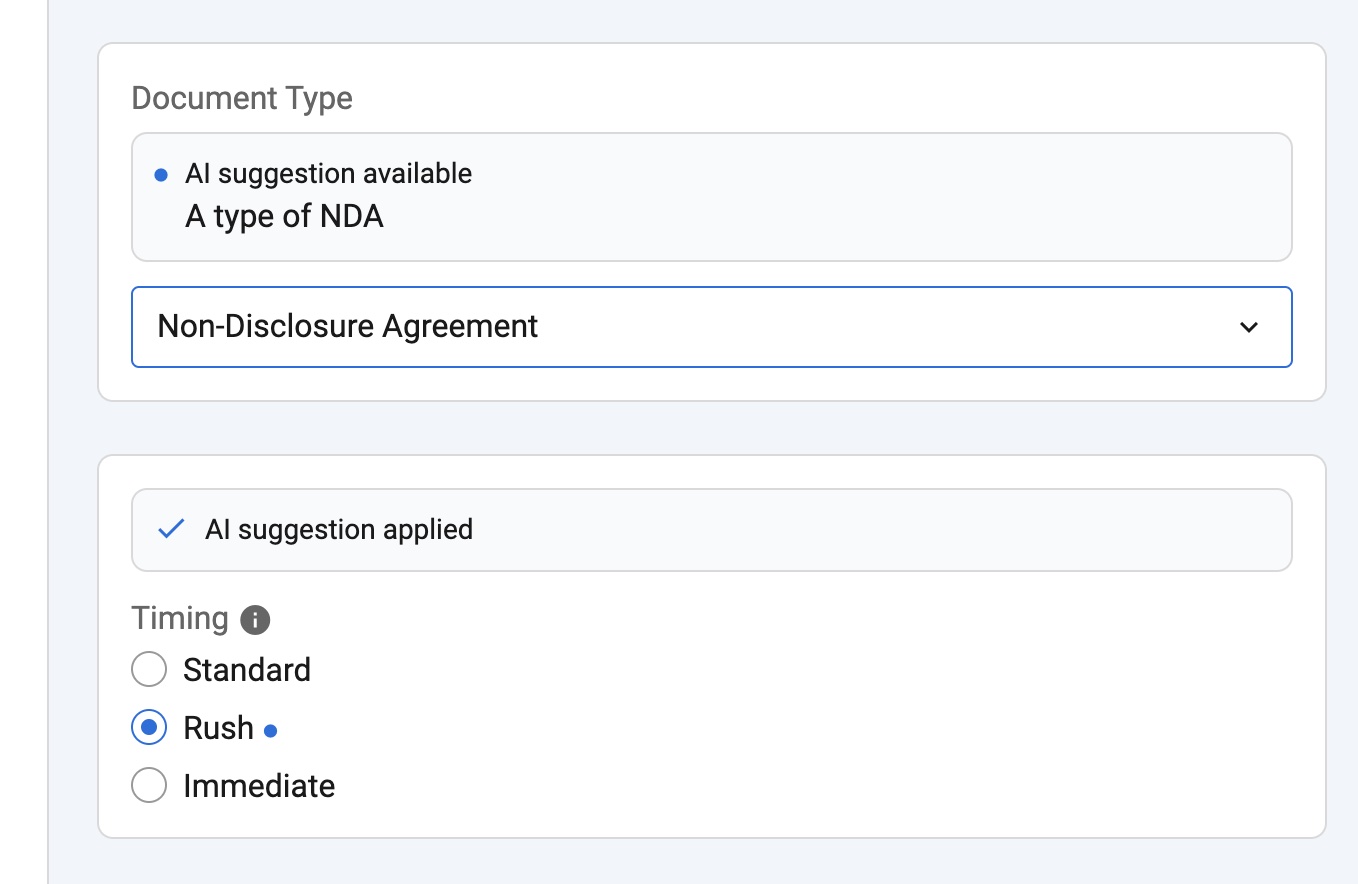1358x884 pixels.
Task: Click the info badge after the Timing label
Action: [x=254, y=620]
